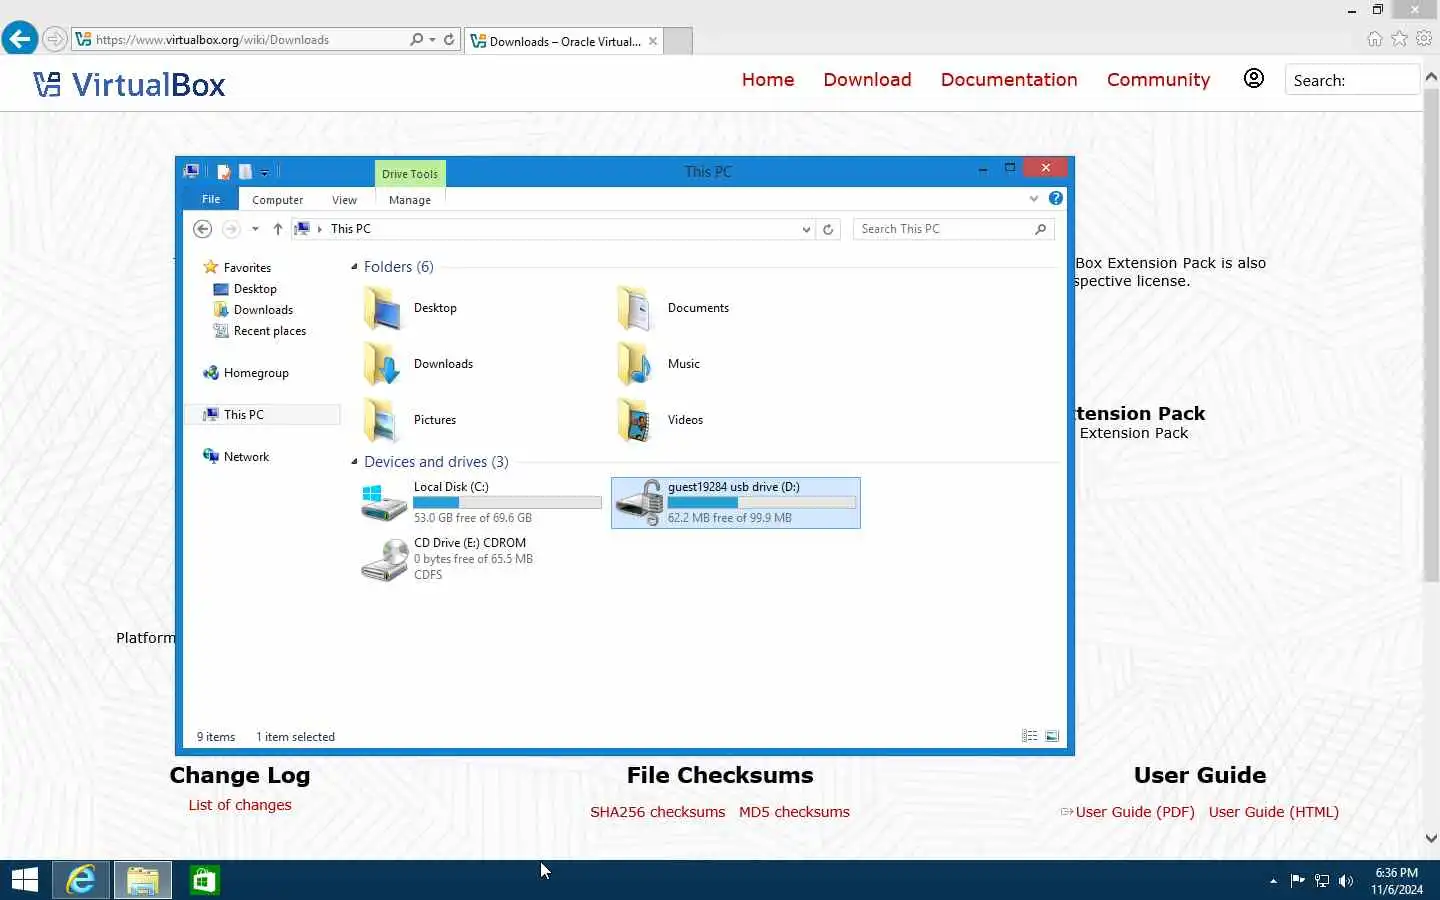This screenshot has height=900, width=1440.
Task: Expand the address bar history dropdown
Action: pyautogui.click(x=806, y=229)
